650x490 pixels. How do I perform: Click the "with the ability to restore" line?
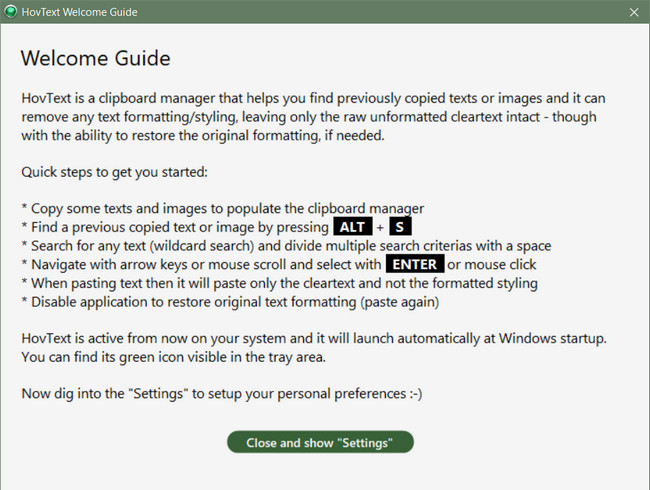pos(203,136)
